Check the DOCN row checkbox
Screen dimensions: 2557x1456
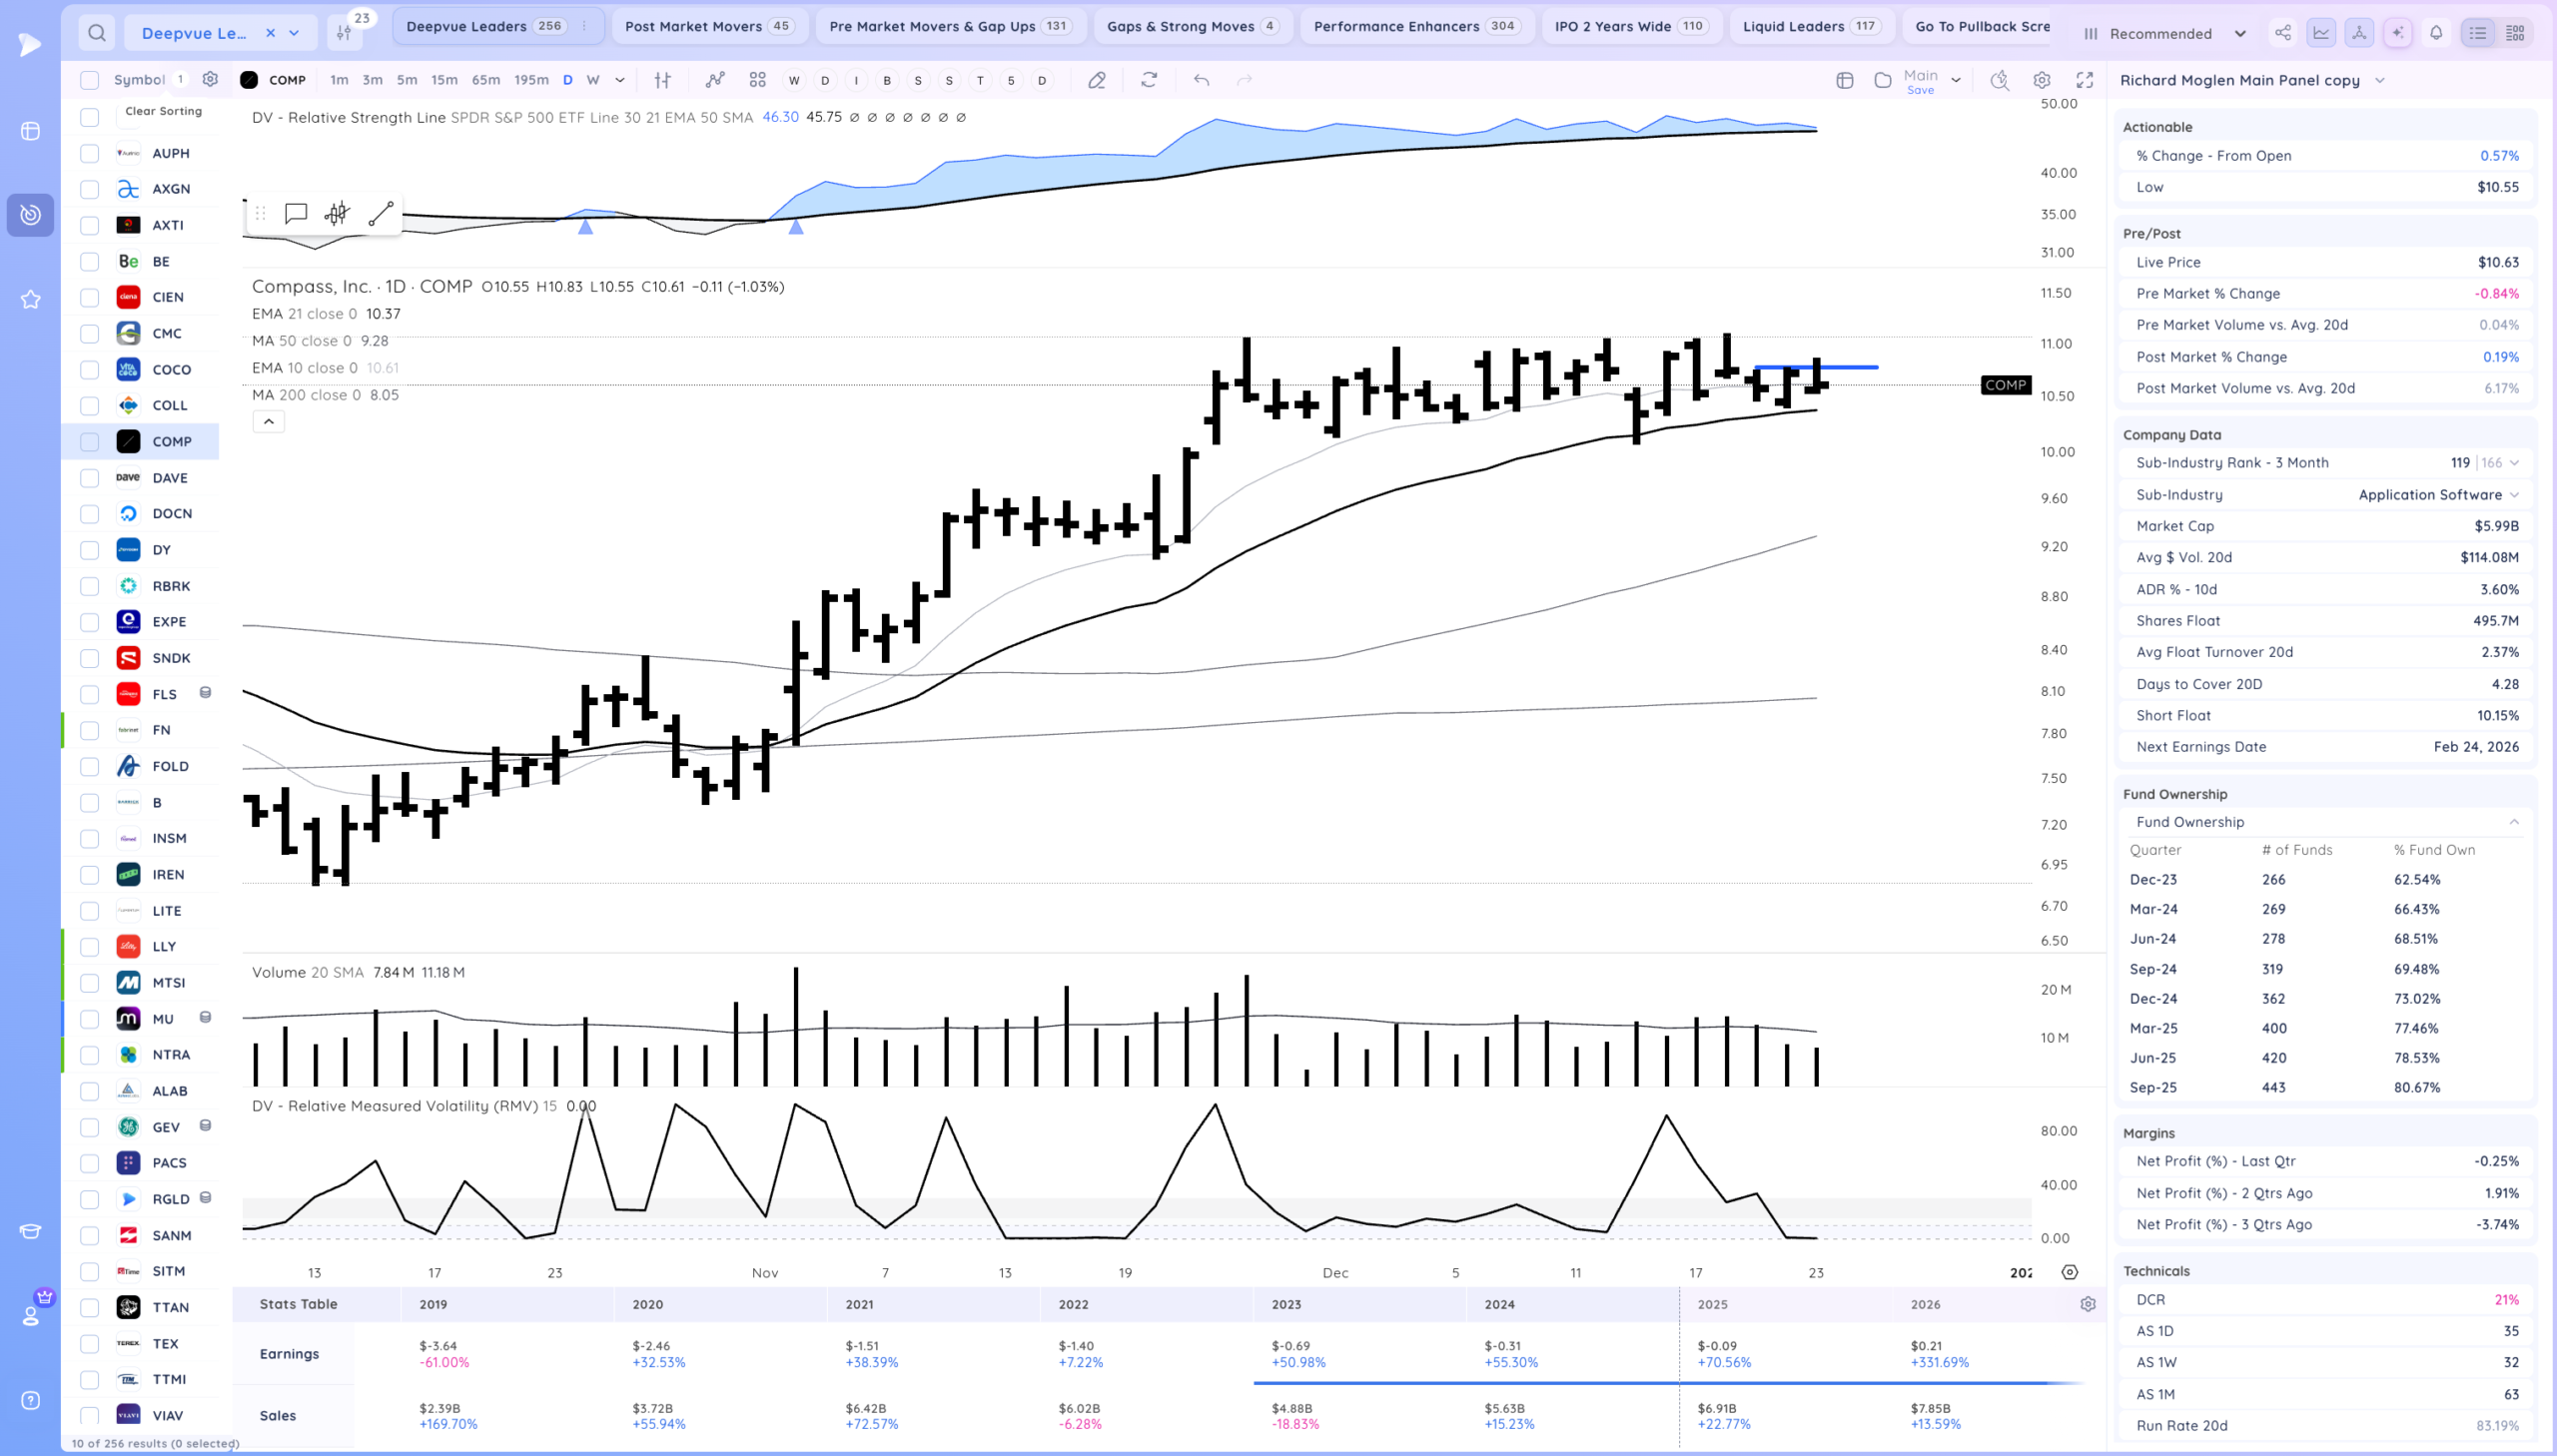pos(90,513)
